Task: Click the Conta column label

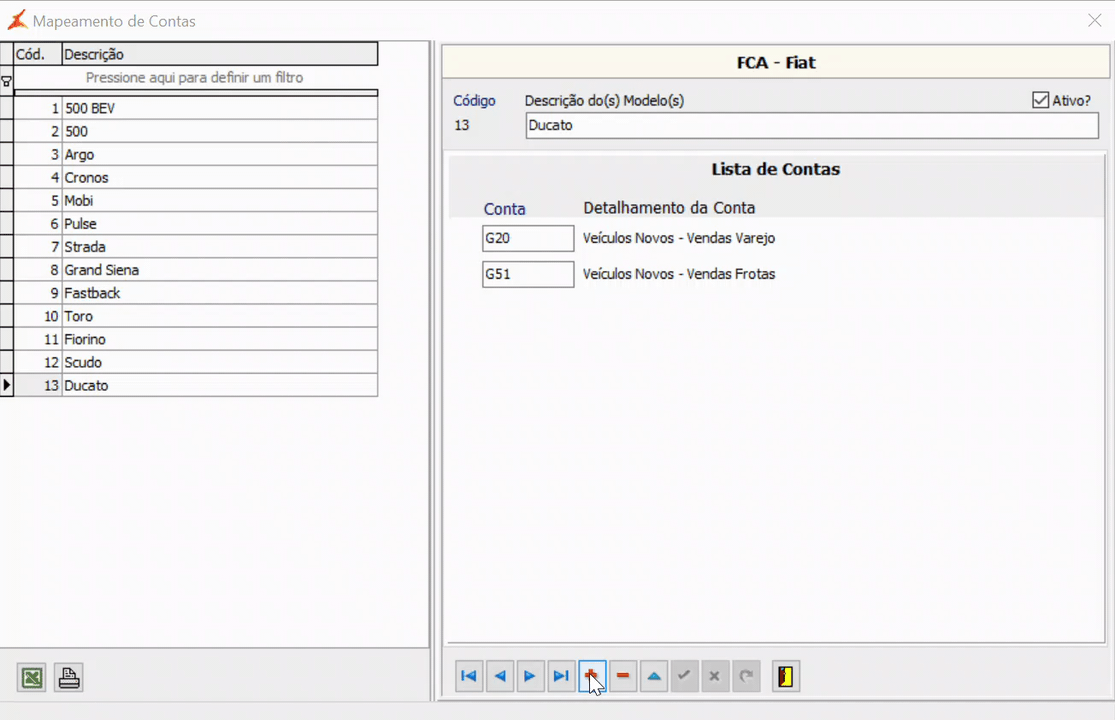Action: pos(505,209)
